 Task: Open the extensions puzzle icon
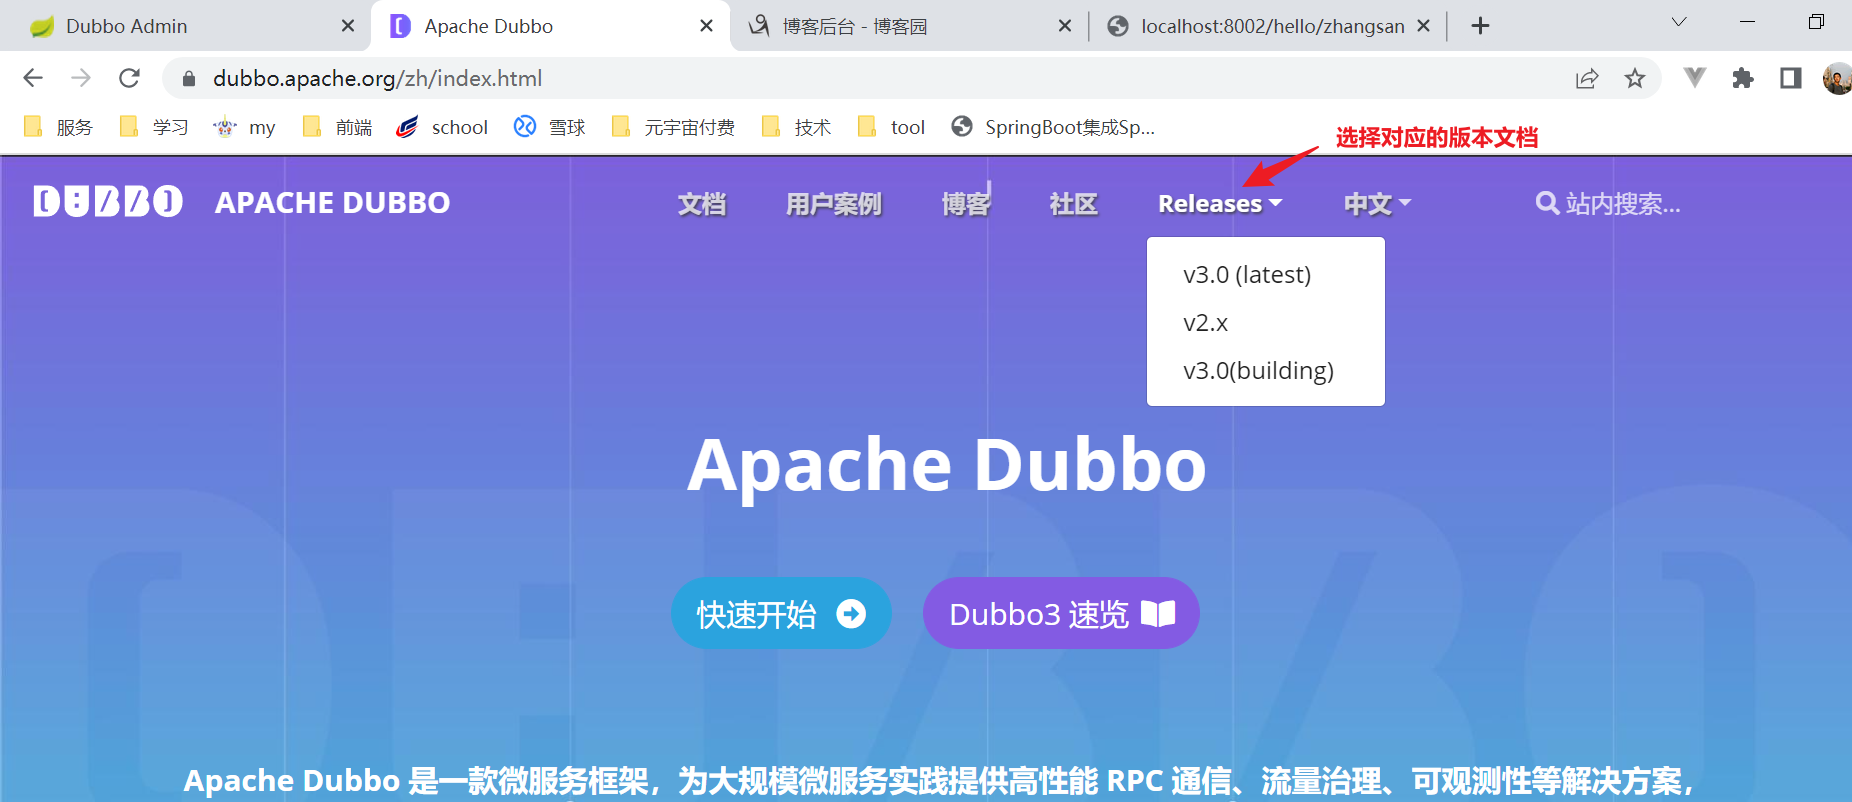point(1743,78)
